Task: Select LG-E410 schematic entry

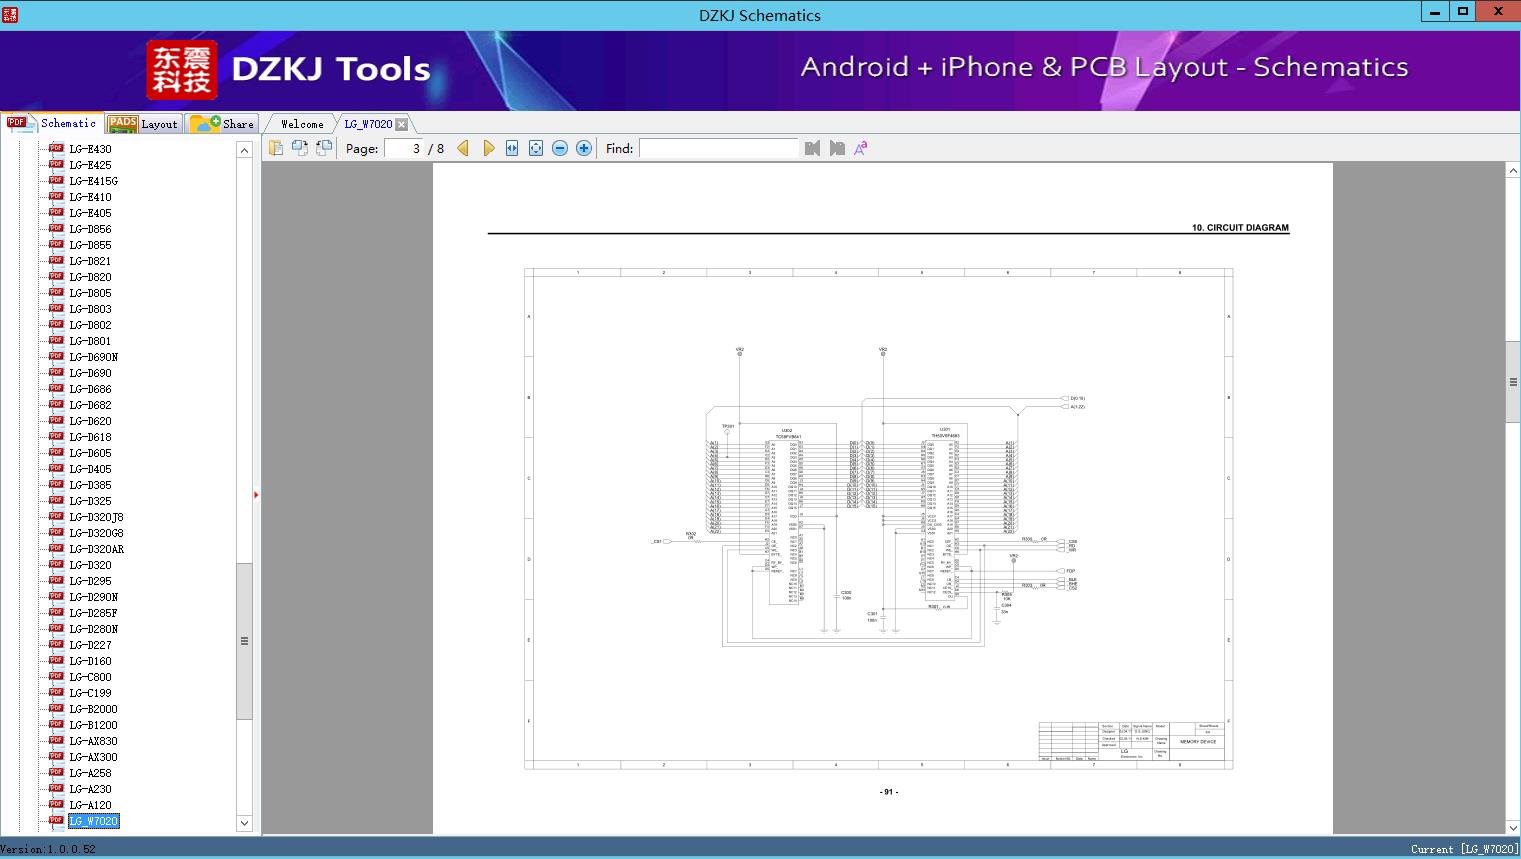Action: (x=90, y=197)
